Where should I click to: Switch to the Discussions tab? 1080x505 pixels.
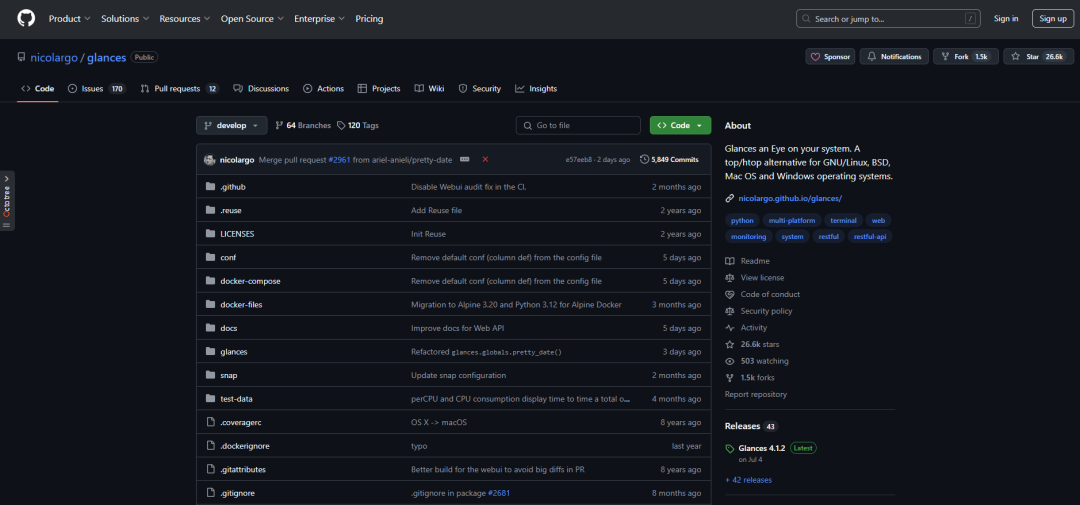(261, 88)
